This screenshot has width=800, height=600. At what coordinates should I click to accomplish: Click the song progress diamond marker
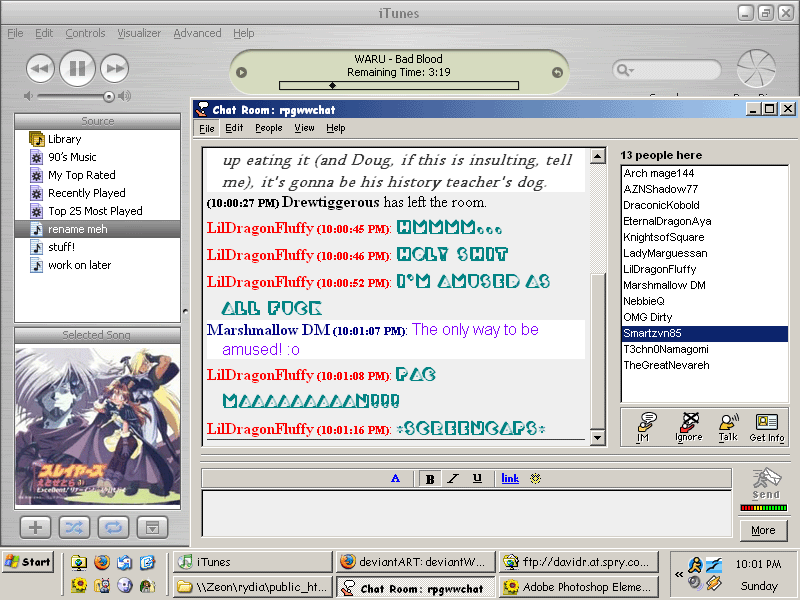[x=332, y=86]
